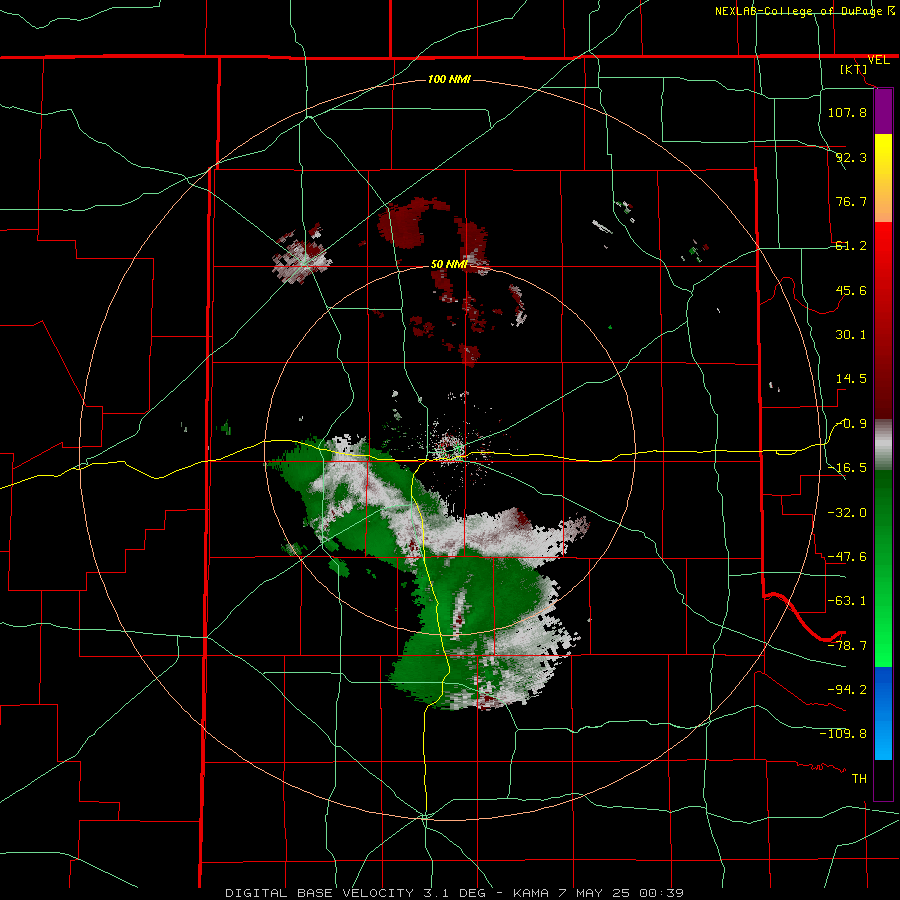Screen dimensions: 900x900
Task: Select the 14.5 legend value
Action: [x=851, y=379]
